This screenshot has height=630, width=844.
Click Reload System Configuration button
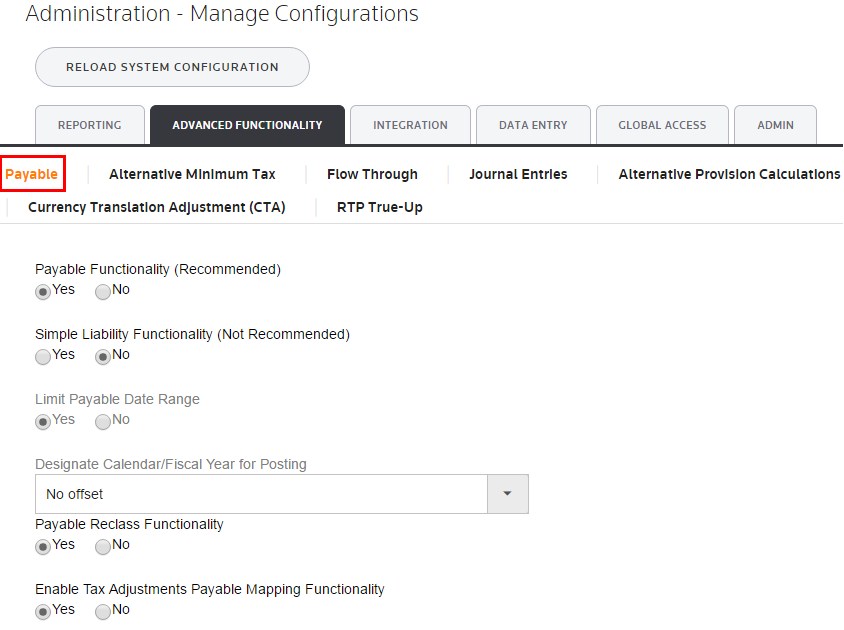tap(172, 67)
